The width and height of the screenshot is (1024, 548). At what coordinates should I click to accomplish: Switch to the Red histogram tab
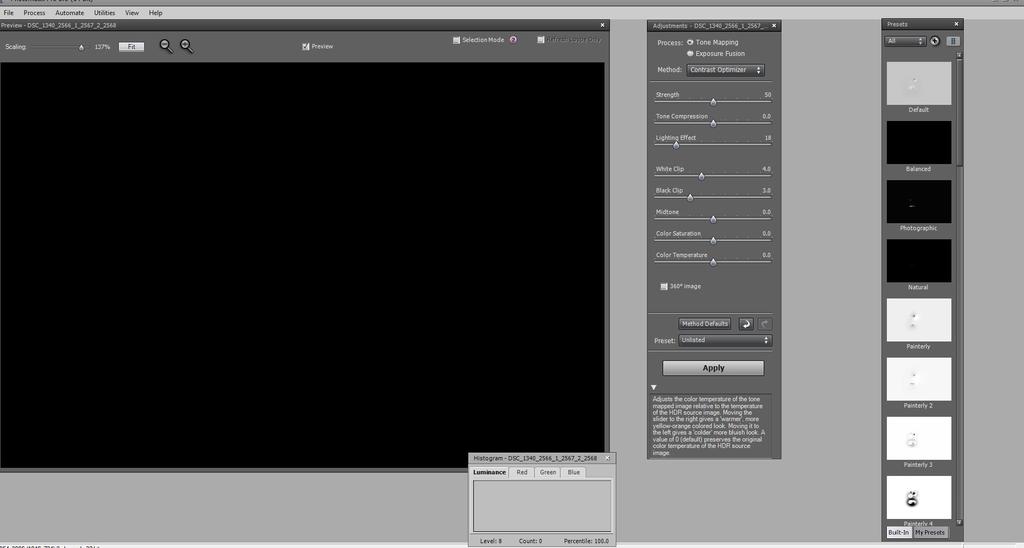522,472
